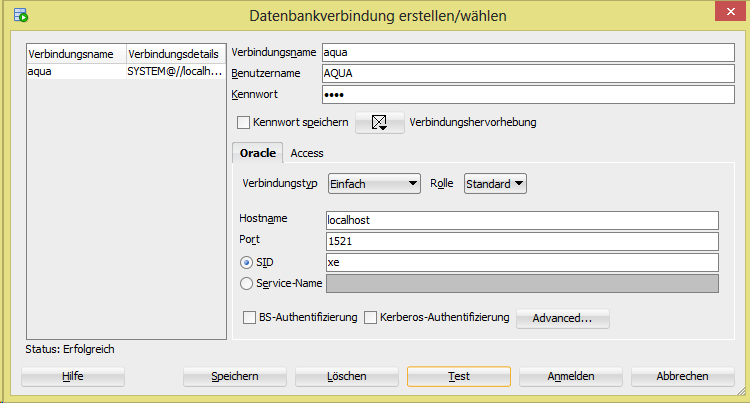Toggle BS-Authentifizierung checkbox
The width and height of the screenshot is (750, 403).
[250, 318]
